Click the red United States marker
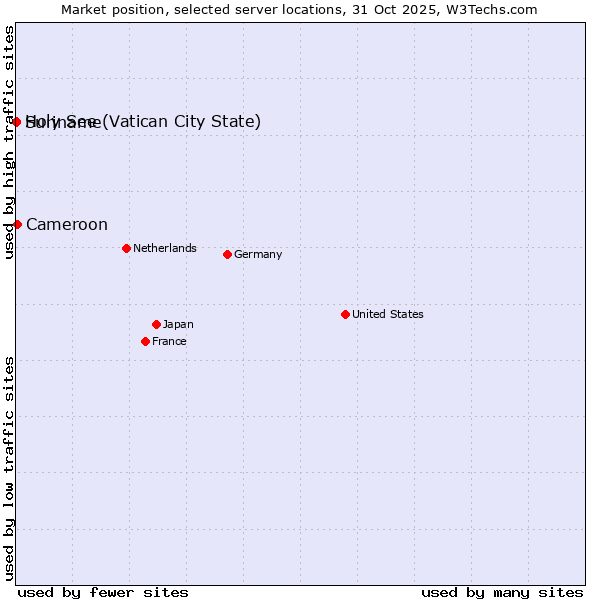Image resolution: width=600 pixels, height=600 pixels. point(345,314)
